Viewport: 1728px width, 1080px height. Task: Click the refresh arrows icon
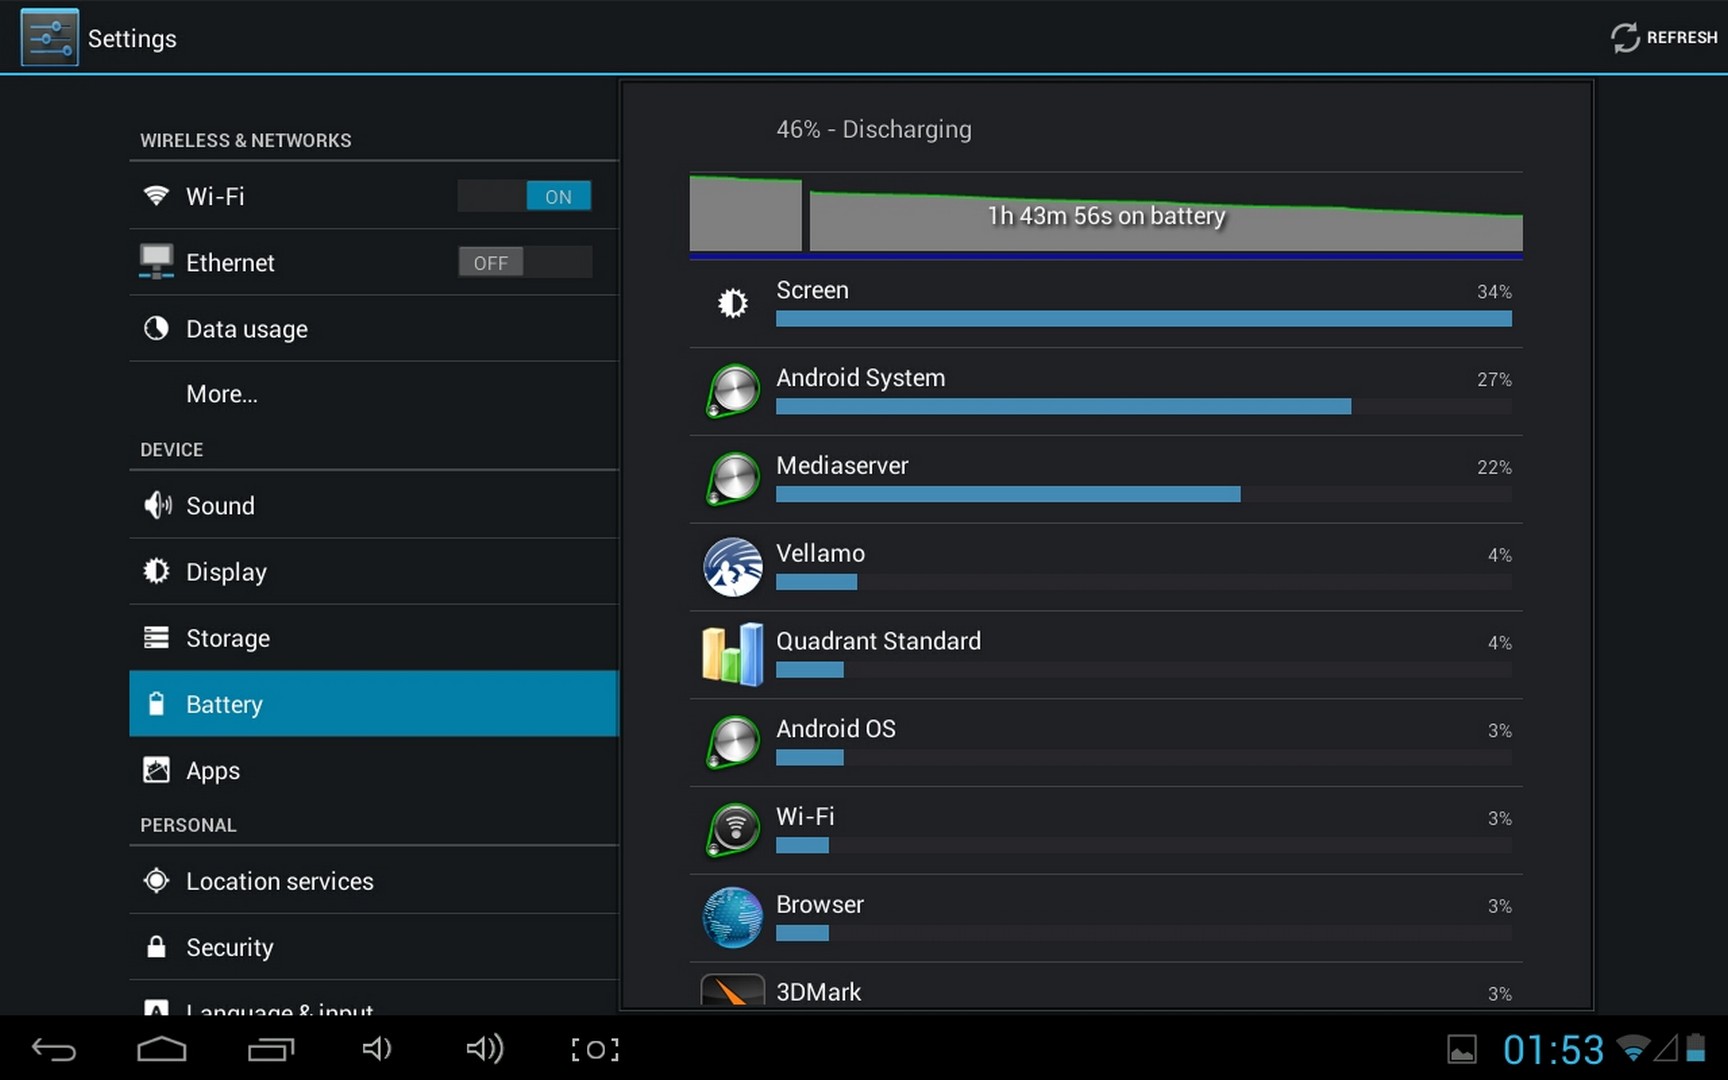click(1625, 38)
